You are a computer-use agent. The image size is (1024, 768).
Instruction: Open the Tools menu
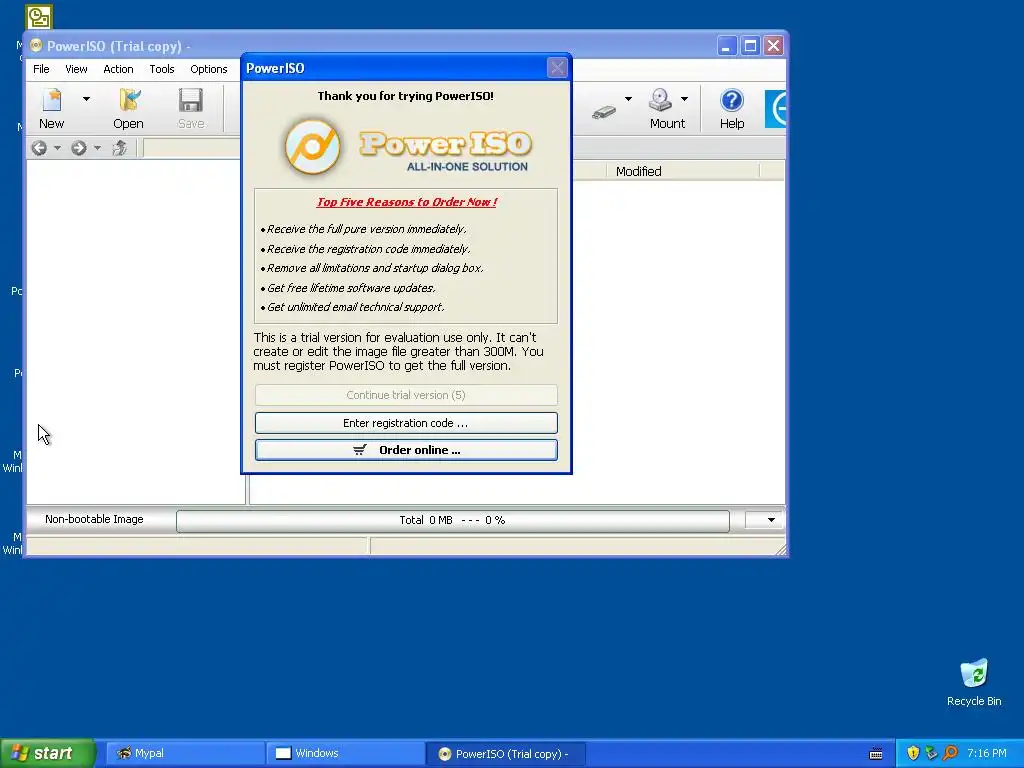(161, 69)
